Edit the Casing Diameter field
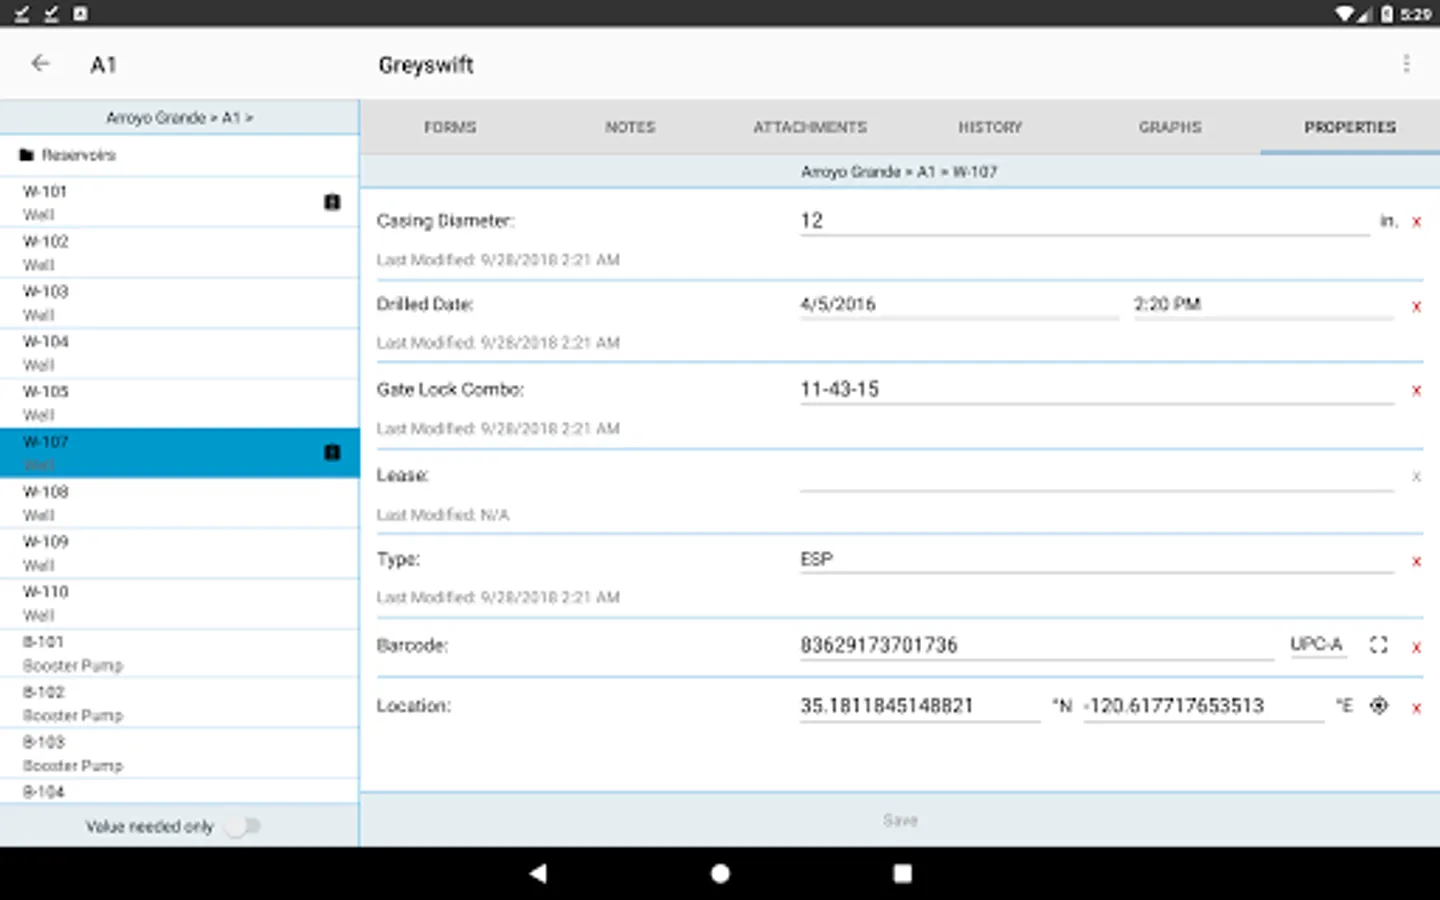The height and width of the screenshot is (900, 1440). [x=1084, y=221]
